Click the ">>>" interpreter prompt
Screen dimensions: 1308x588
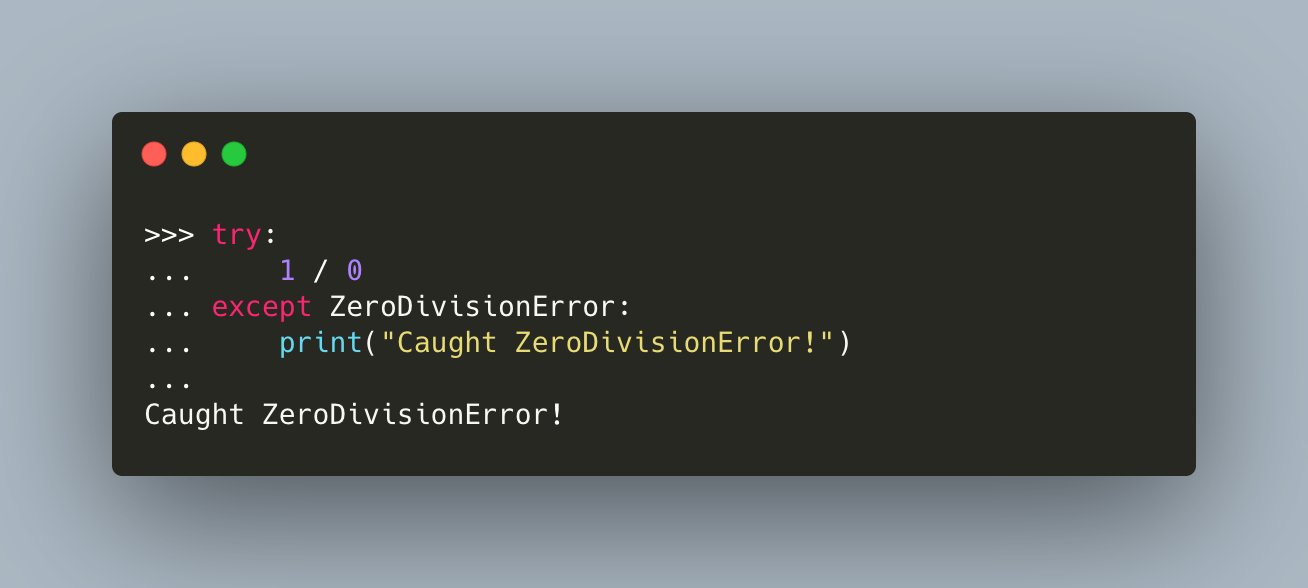[170, 235]
